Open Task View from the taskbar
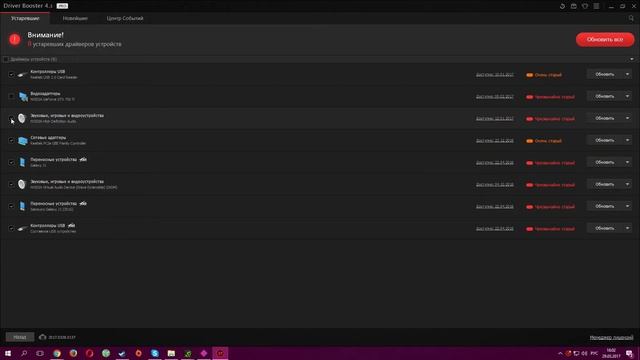 point(40,353)
